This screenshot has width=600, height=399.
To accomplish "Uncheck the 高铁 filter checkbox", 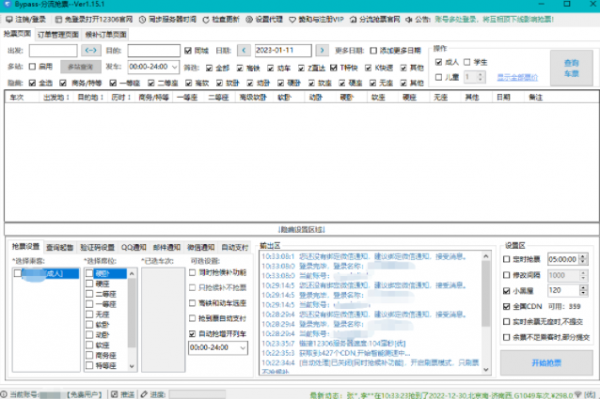I will point(240,68).
